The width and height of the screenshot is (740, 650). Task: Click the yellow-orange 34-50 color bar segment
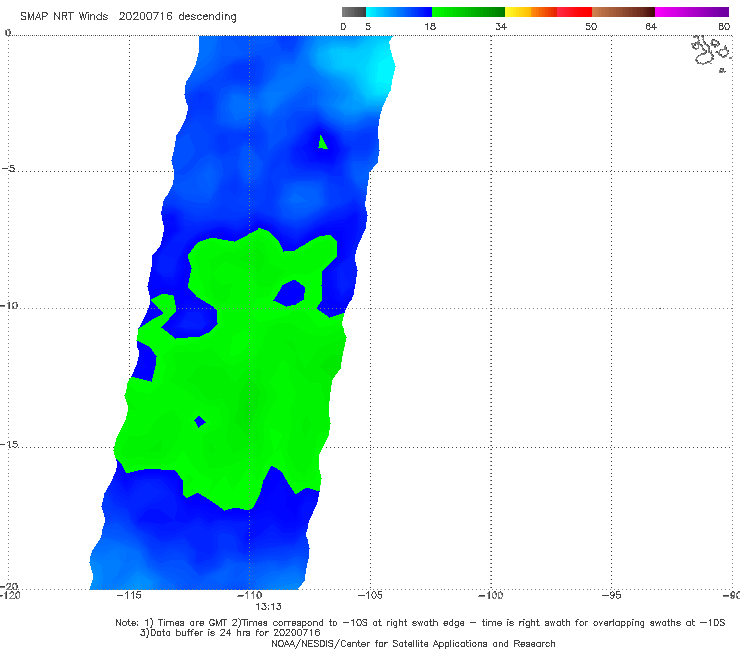pyautogui.click(x=548, y=12)
